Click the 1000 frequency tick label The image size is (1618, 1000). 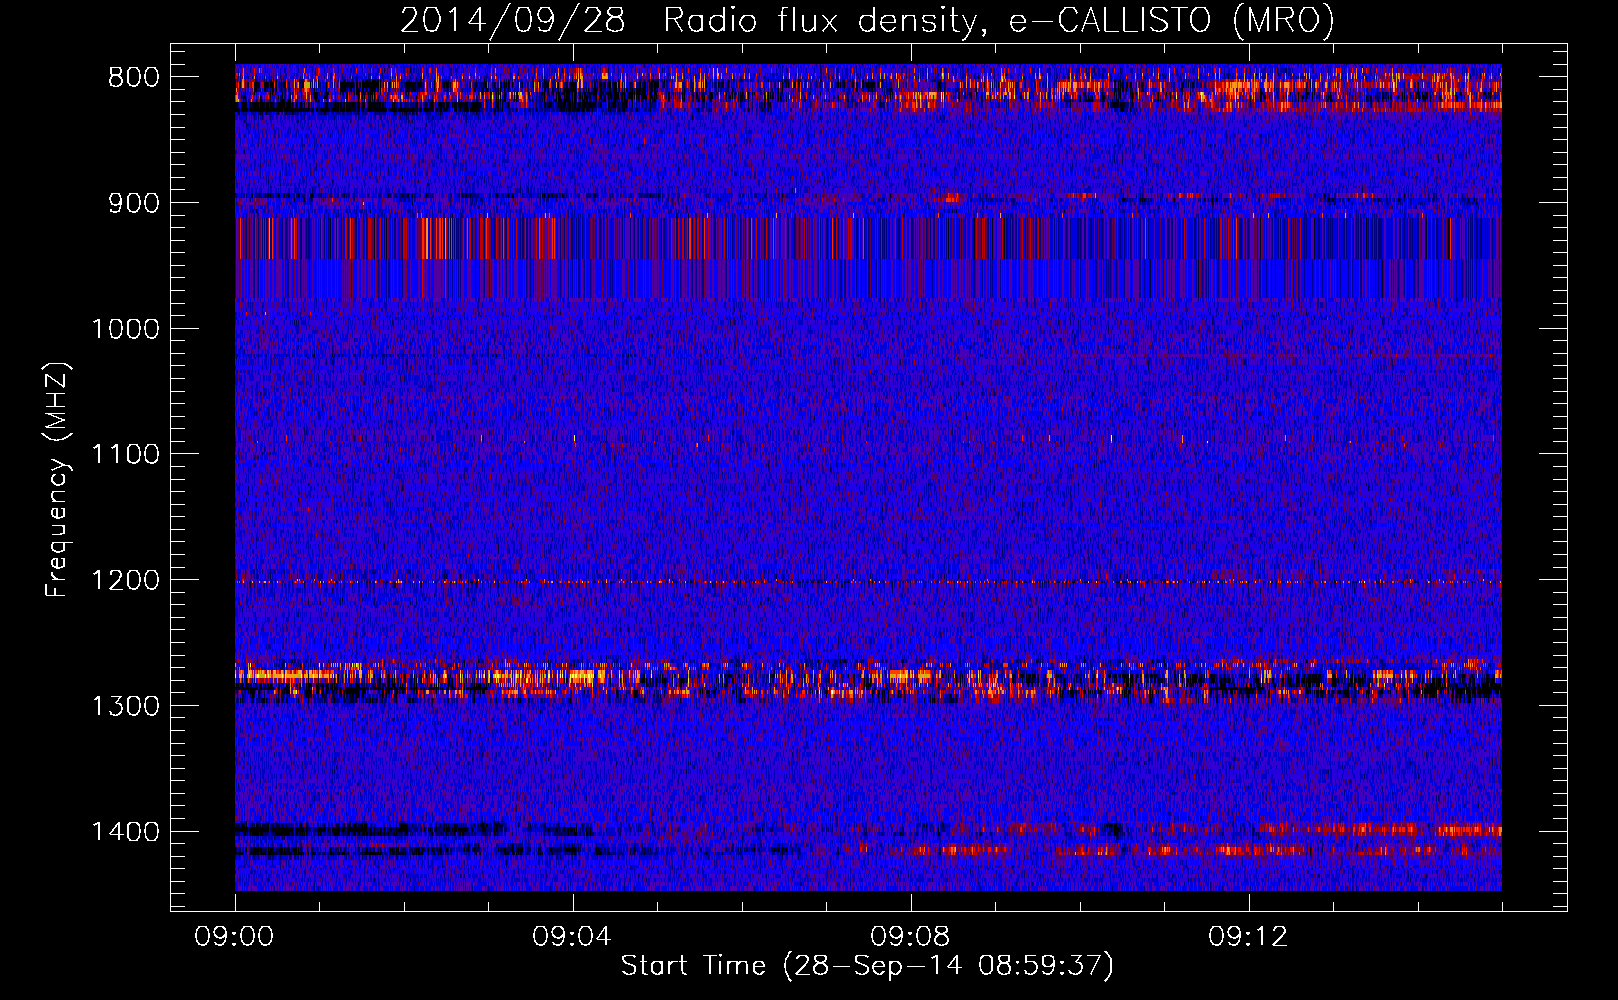[x=125, y=329]
